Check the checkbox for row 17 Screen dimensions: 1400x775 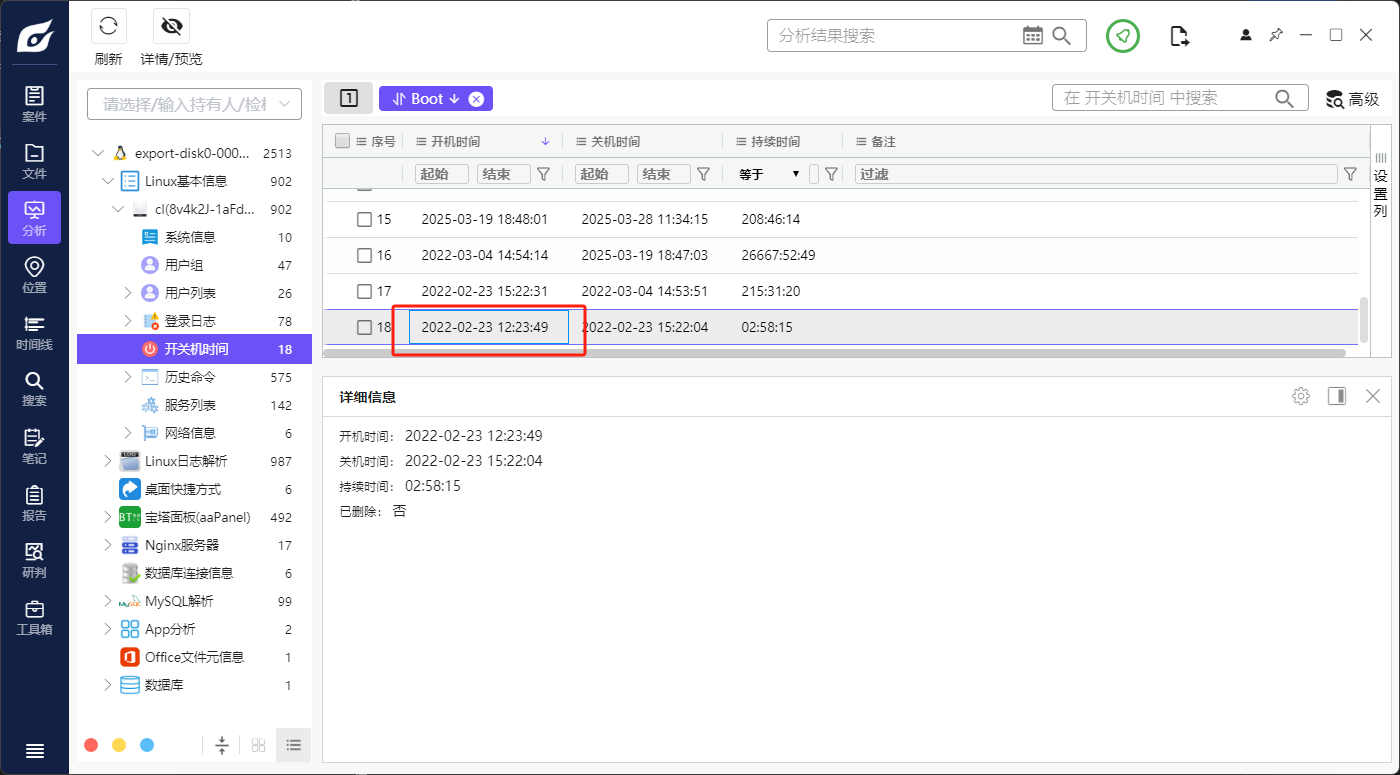365,291
